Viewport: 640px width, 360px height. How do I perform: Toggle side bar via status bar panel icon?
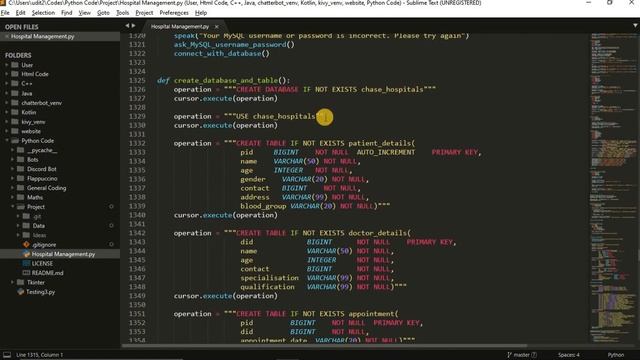pos(7,355)
